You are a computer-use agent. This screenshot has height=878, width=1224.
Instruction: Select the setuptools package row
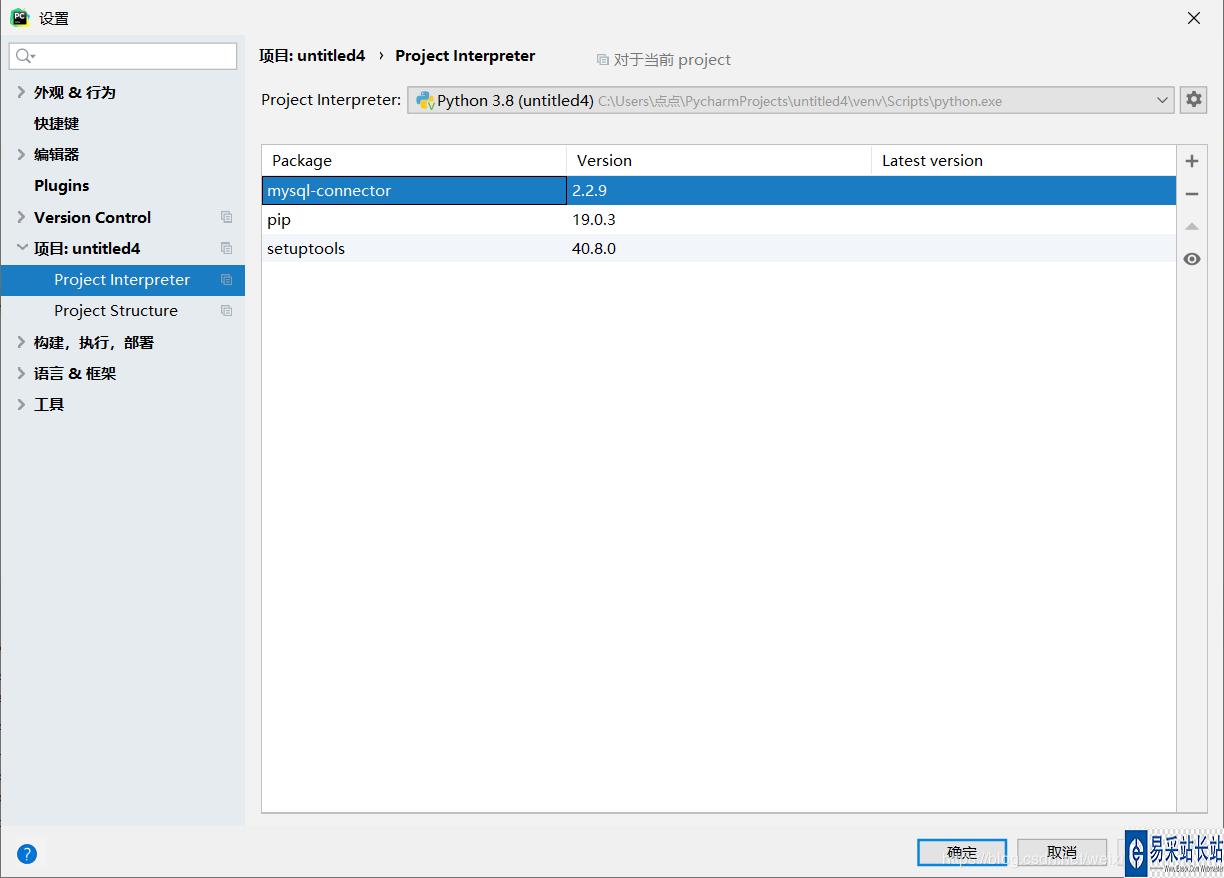[719, 248]
